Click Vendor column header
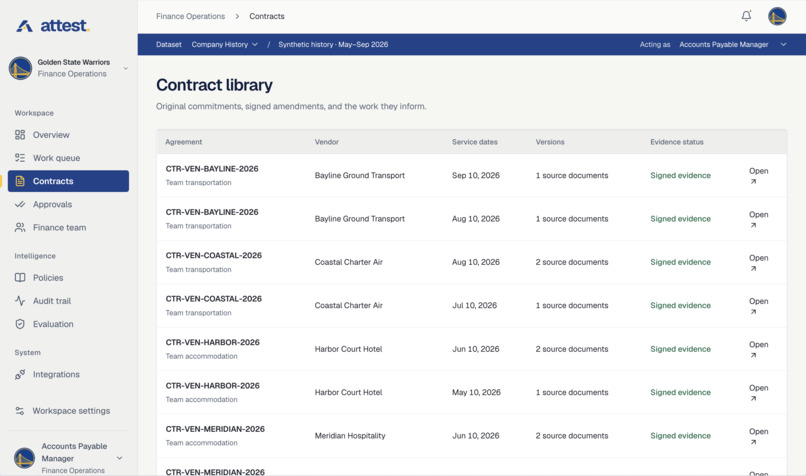This screenshot has width=806, height=476. [326, 142]
